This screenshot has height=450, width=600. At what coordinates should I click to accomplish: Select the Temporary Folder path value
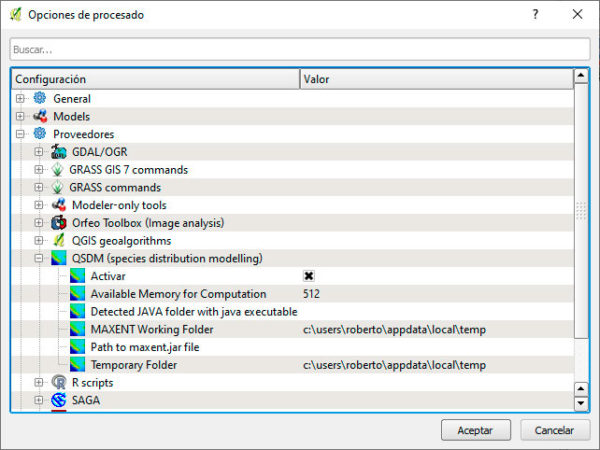394,365
